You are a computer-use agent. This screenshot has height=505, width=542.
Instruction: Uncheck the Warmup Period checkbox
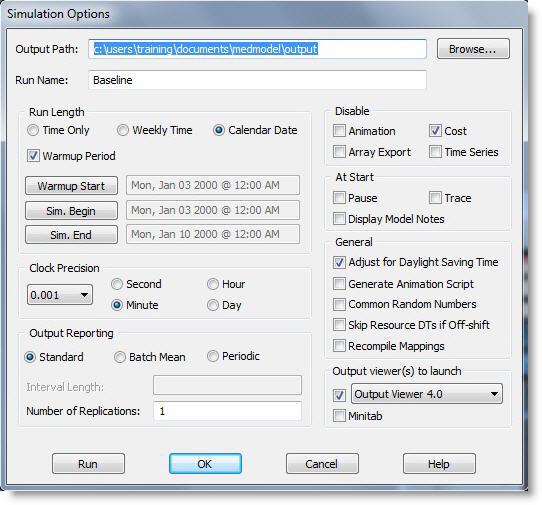click(33, 156)
